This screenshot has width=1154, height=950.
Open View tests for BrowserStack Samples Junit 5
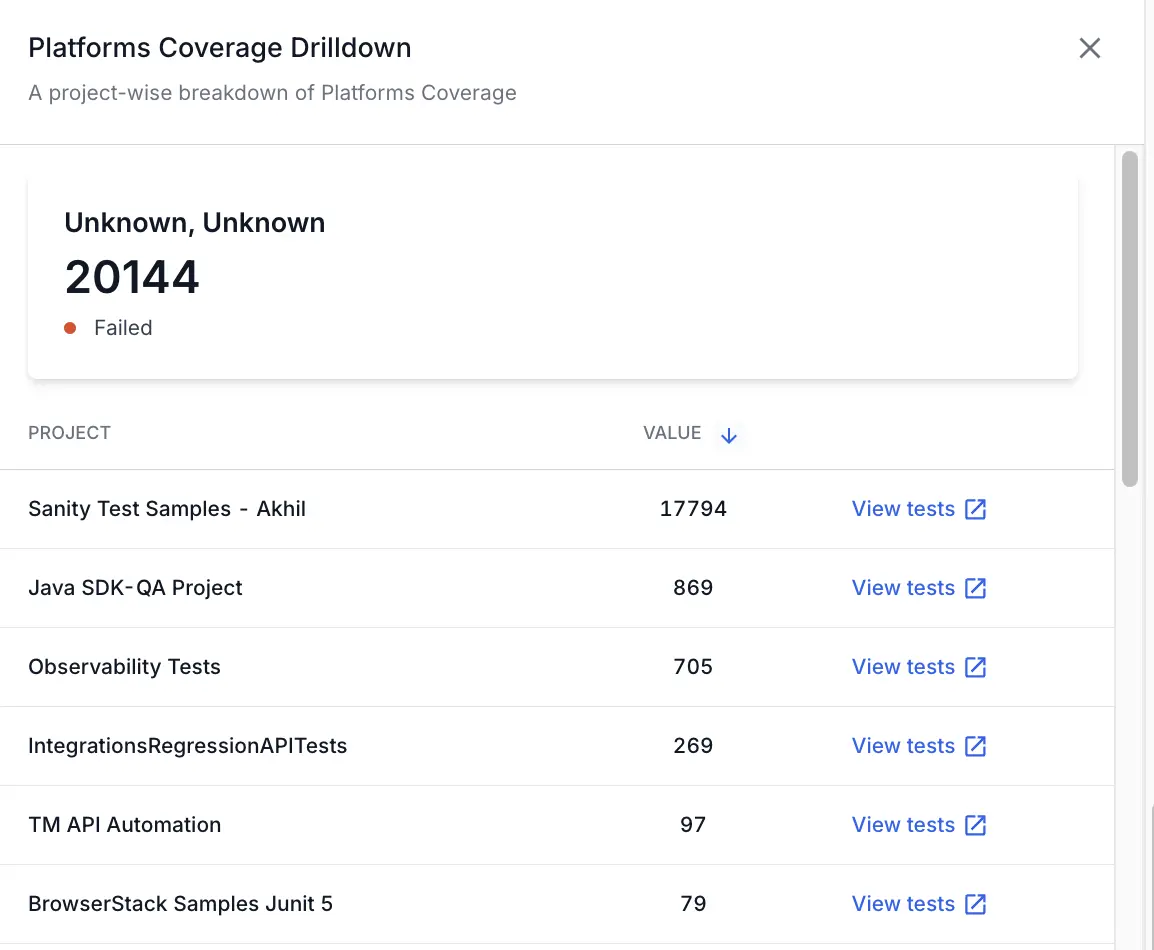(918, 903)
